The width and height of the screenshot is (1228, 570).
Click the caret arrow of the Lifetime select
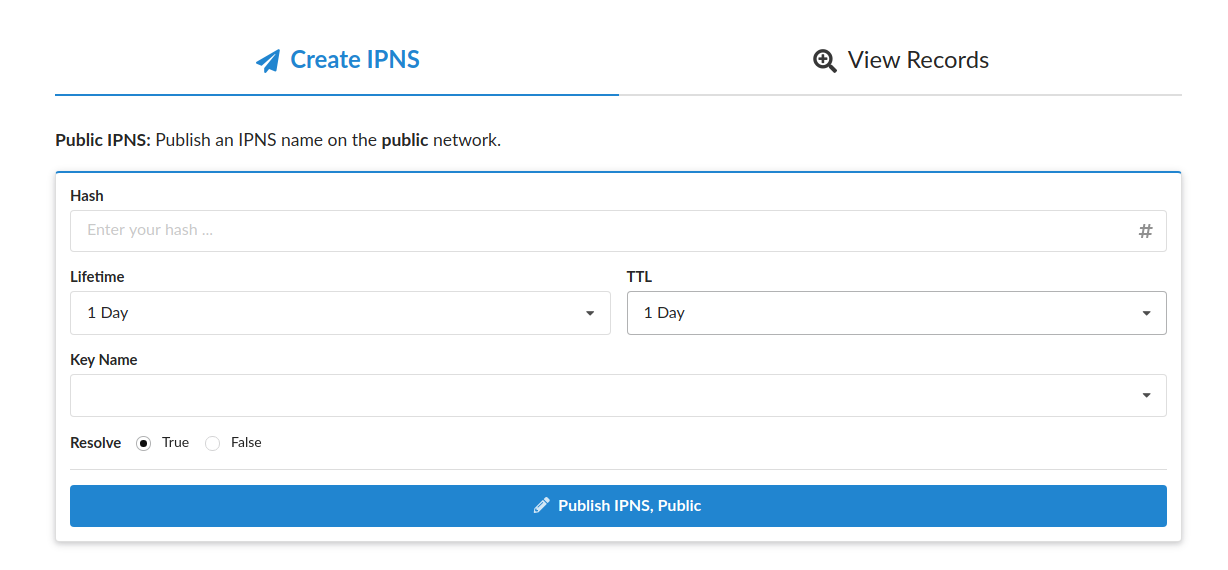[590, 314]
